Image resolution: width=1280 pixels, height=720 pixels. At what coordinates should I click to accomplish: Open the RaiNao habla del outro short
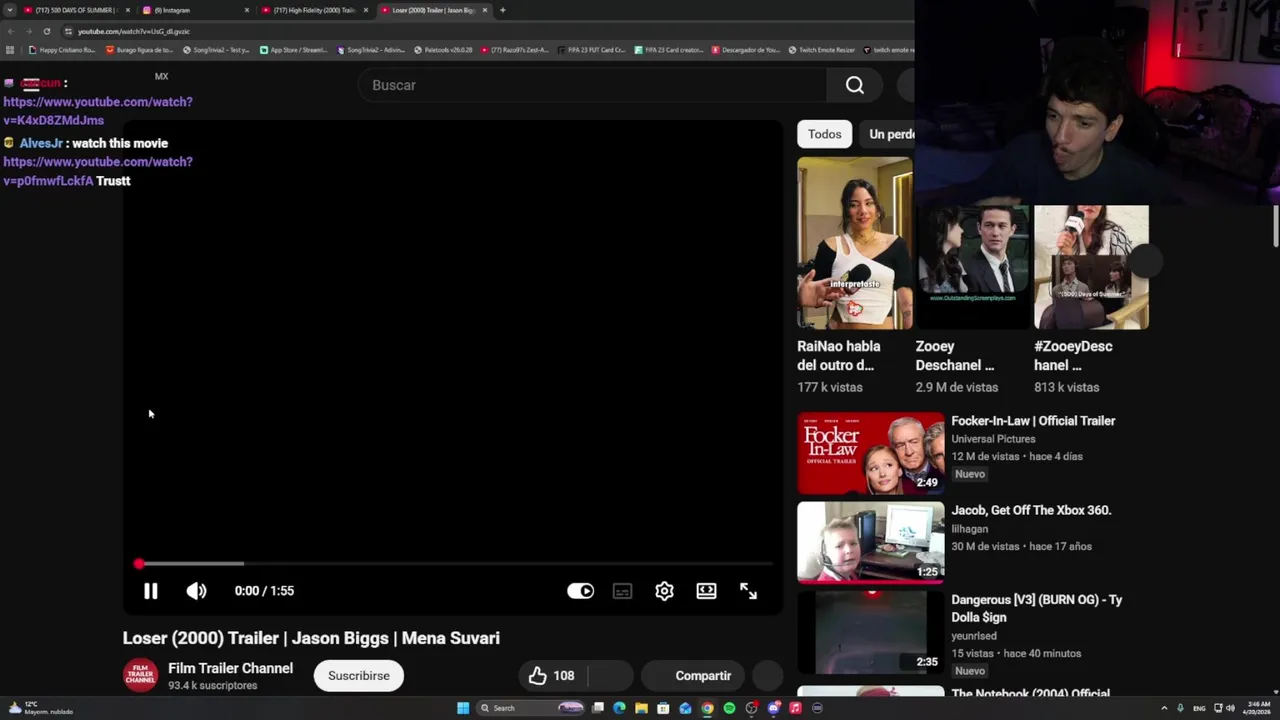tap(854, 243)
